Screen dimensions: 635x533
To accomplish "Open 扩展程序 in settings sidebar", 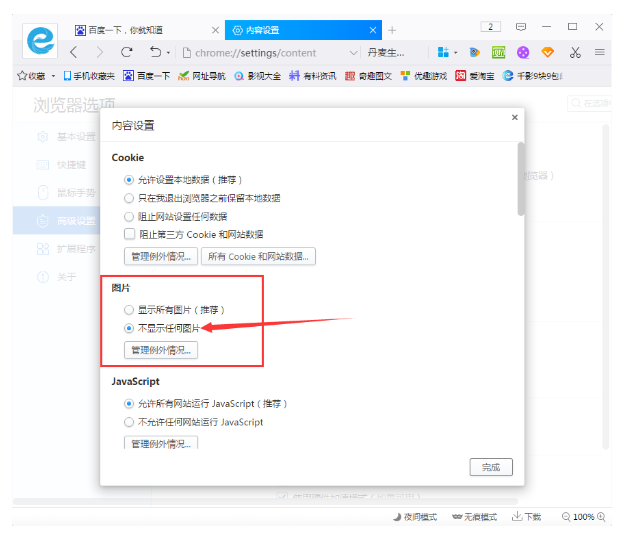I will tap(66, 249).
